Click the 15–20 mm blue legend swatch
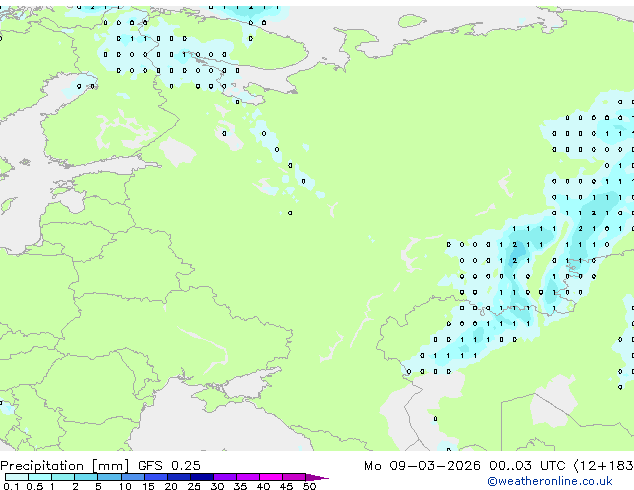Viewport: 634px width, 490px height. click(x=156, y=477)
